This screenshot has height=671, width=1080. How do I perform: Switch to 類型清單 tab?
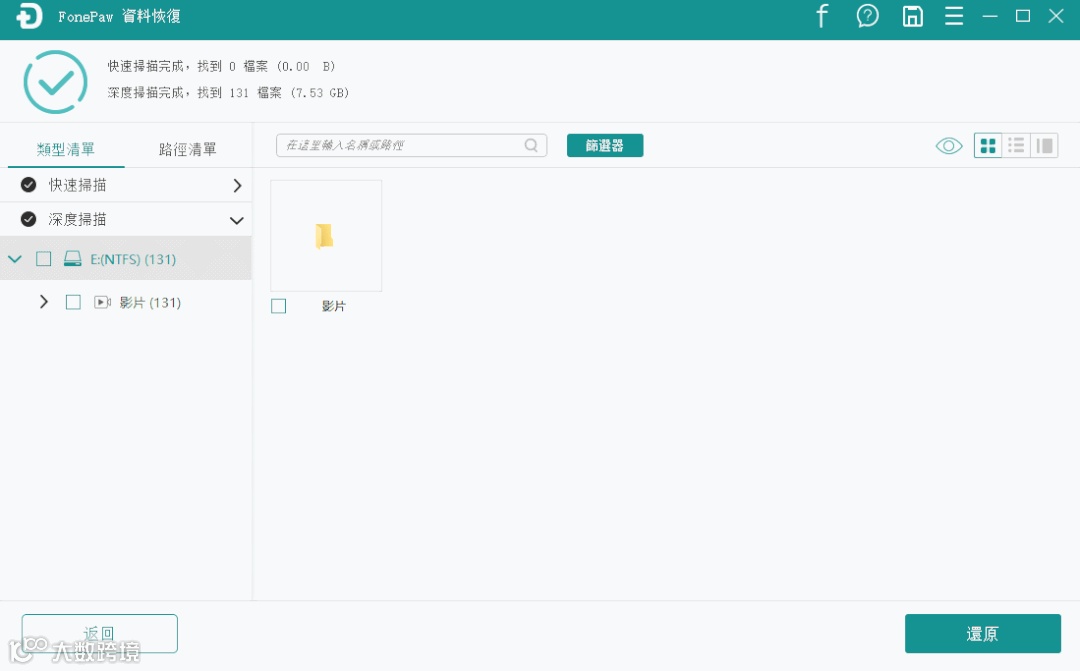65,149
